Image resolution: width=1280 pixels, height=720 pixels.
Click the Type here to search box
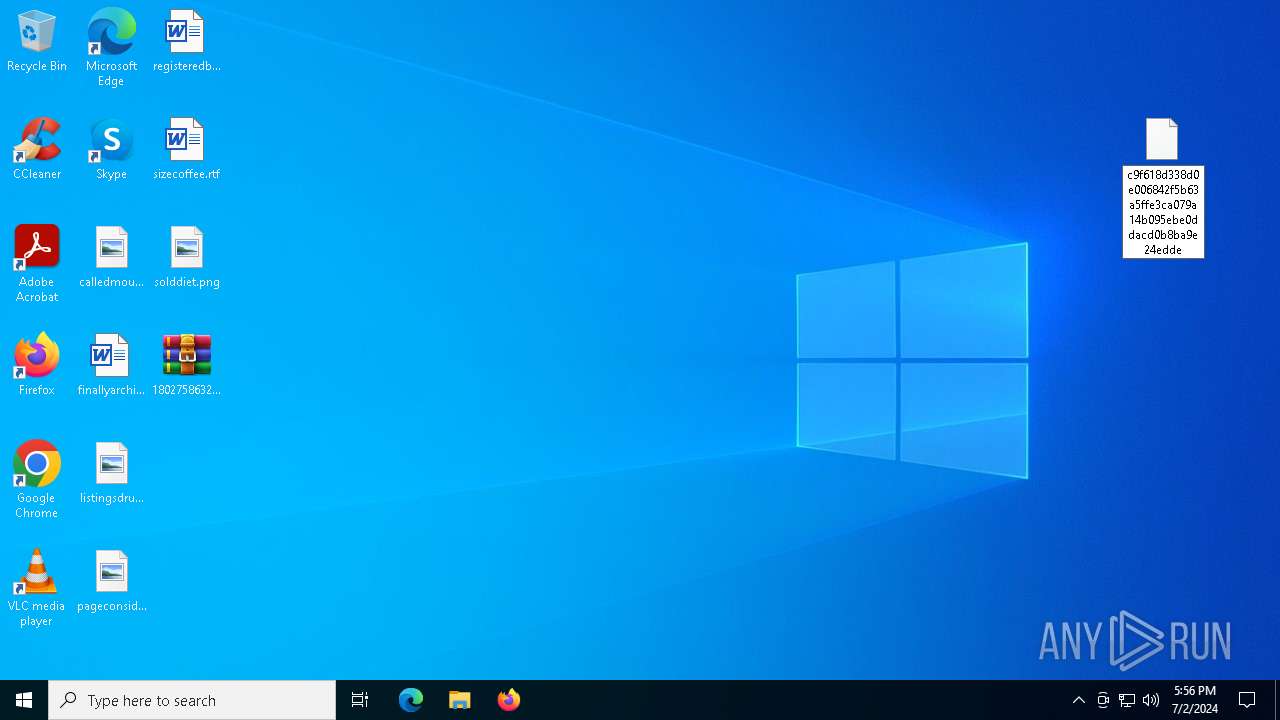click(192, 700)
